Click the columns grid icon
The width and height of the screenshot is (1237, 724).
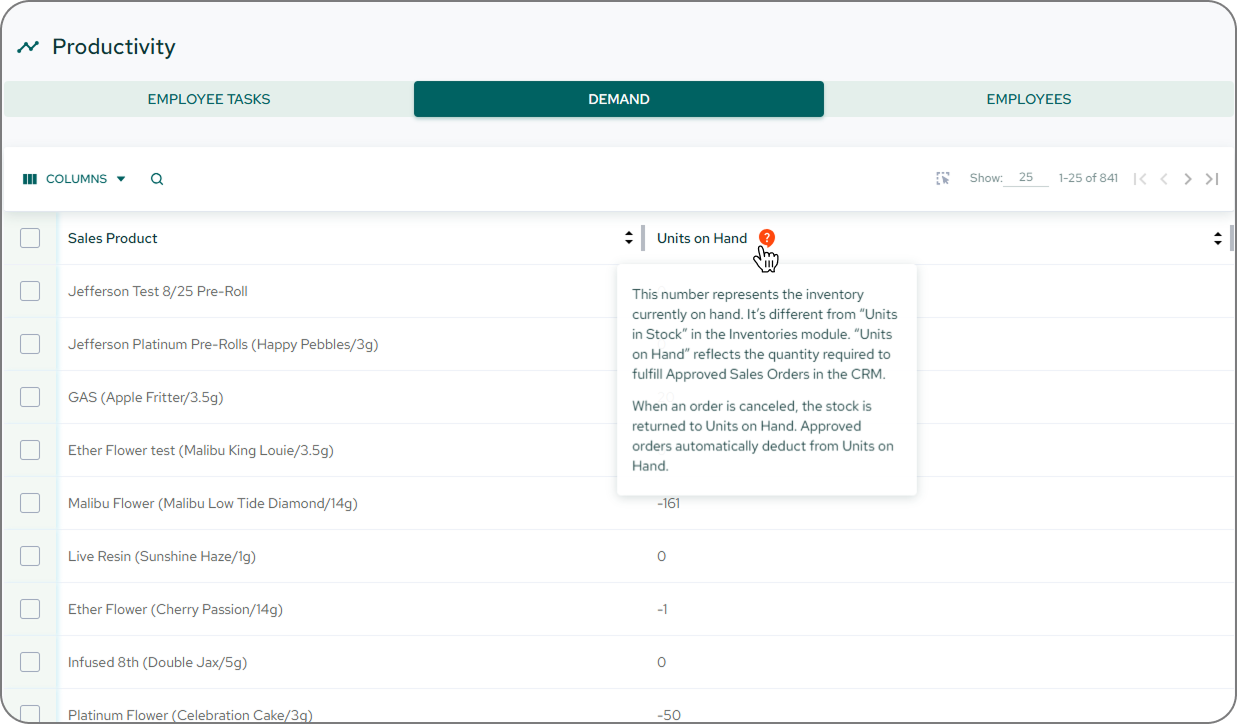pyautogui.click(x=30, y=179)
